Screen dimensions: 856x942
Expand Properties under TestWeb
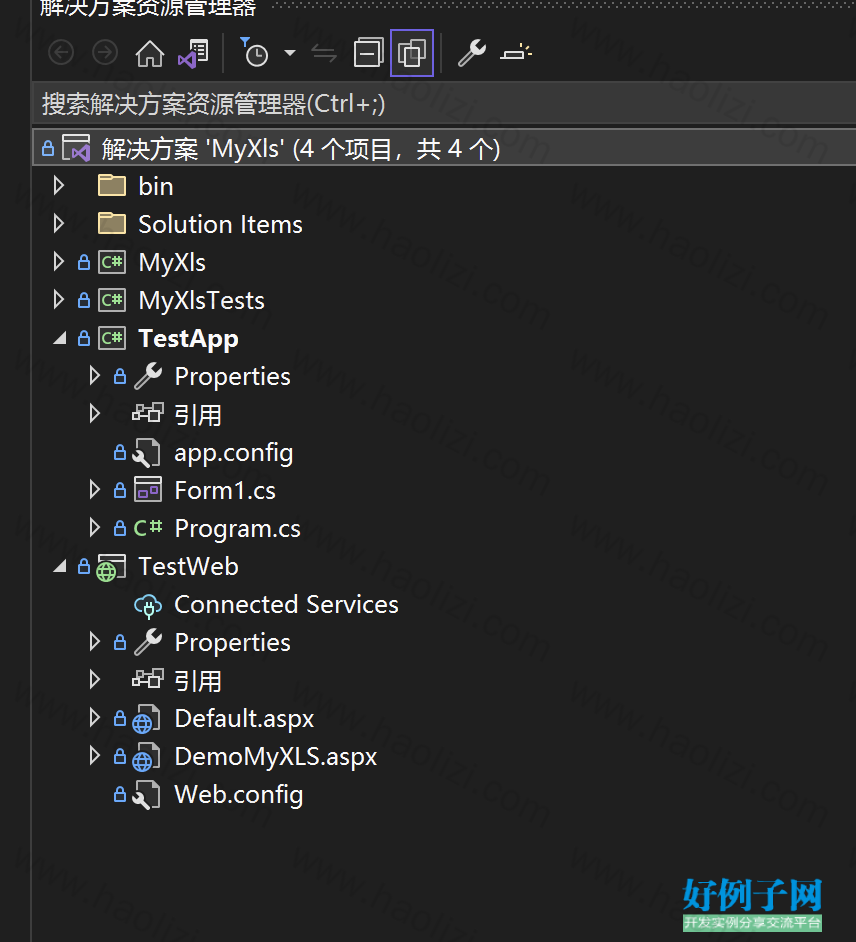95,642
